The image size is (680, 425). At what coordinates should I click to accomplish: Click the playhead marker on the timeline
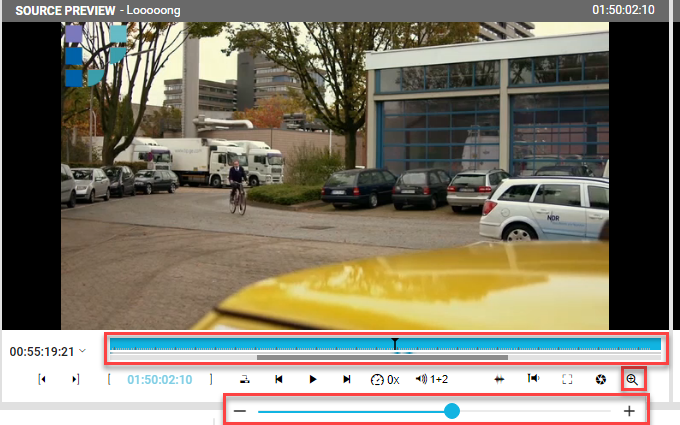tap(395, 344)
